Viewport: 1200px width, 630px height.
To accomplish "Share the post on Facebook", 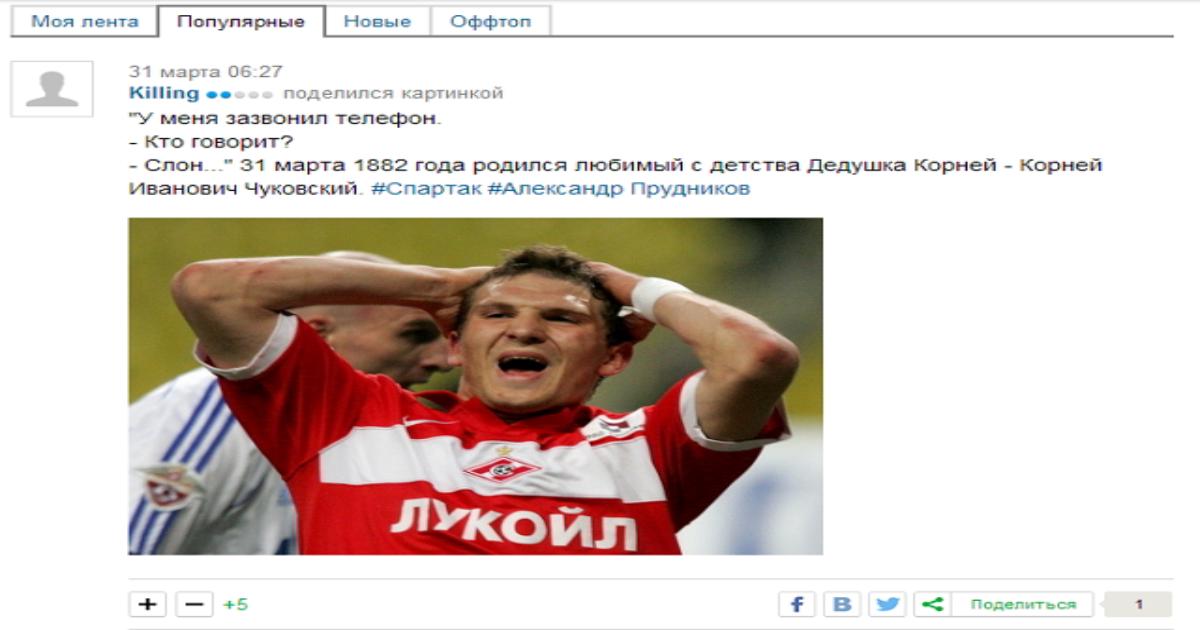I will [797, 604].
